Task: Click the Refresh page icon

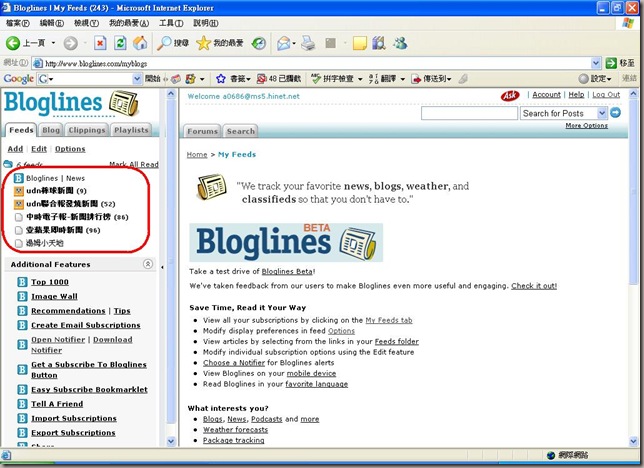Action: (120, 43)
